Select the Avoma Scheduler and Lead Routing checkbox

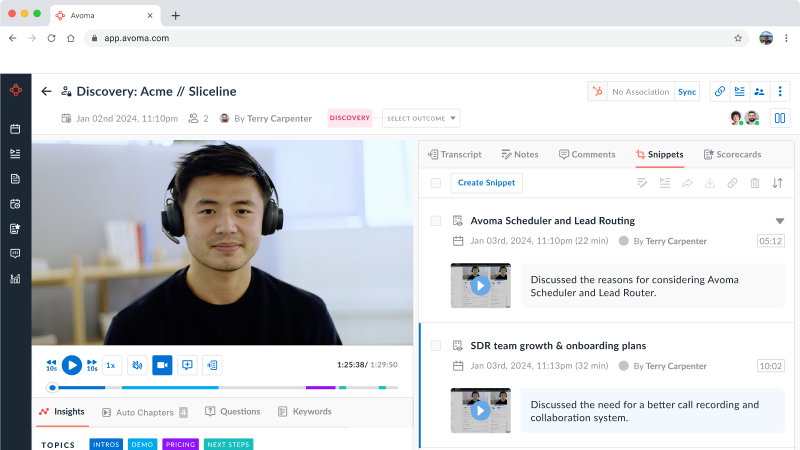[x=436, y=221]
